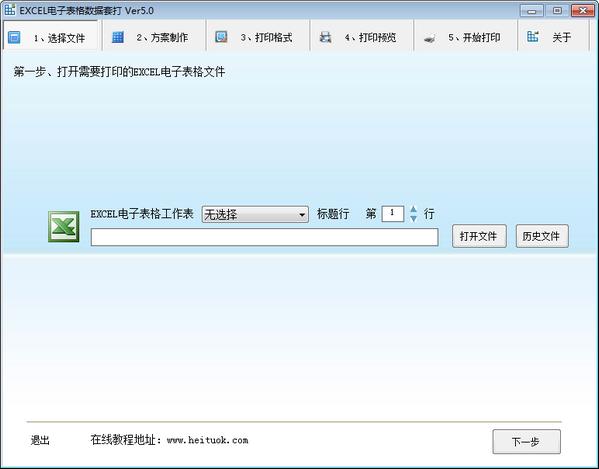Click the app icon in title bar
The height and width of the screenshot is (469, 599).
[10, 10]
